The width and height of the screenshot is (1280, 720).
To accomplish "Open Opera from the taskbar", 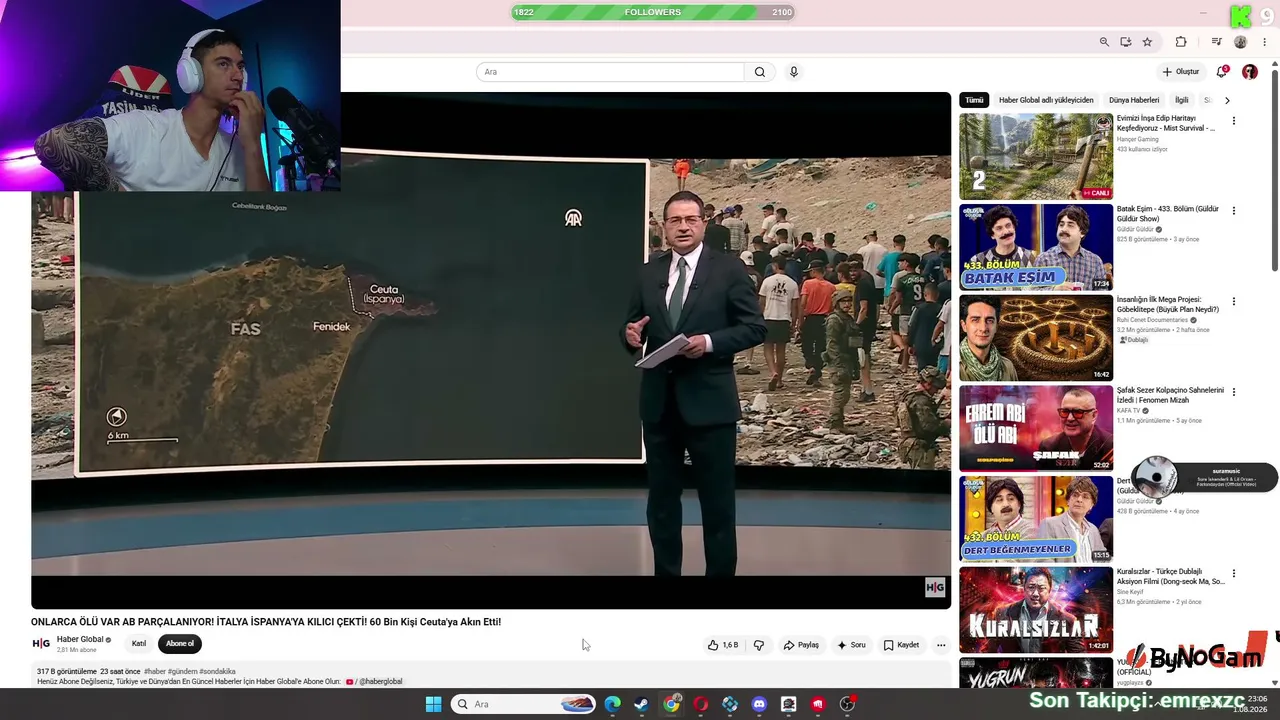I will coord(700,704).
